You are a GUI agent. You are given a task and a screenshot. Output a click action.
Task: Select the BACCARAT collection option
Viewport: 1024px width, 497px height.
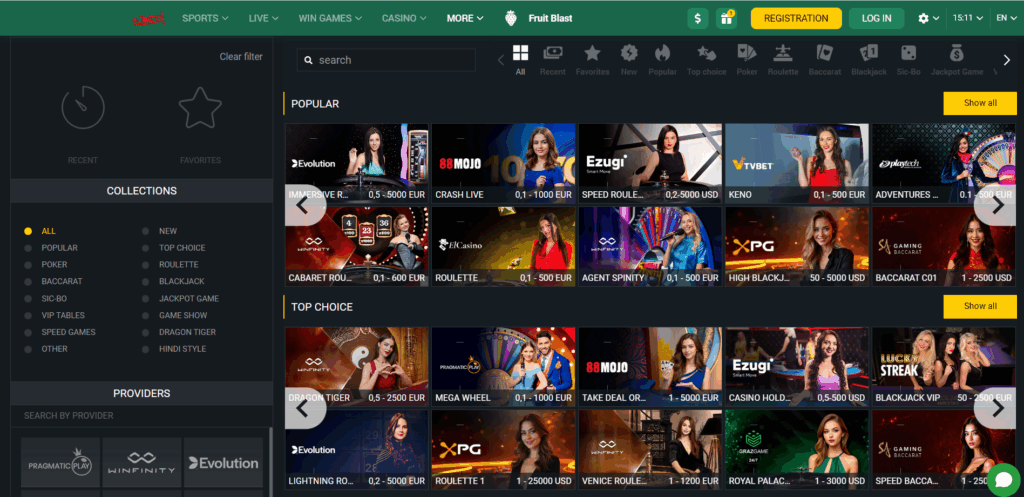pos(53,281)
